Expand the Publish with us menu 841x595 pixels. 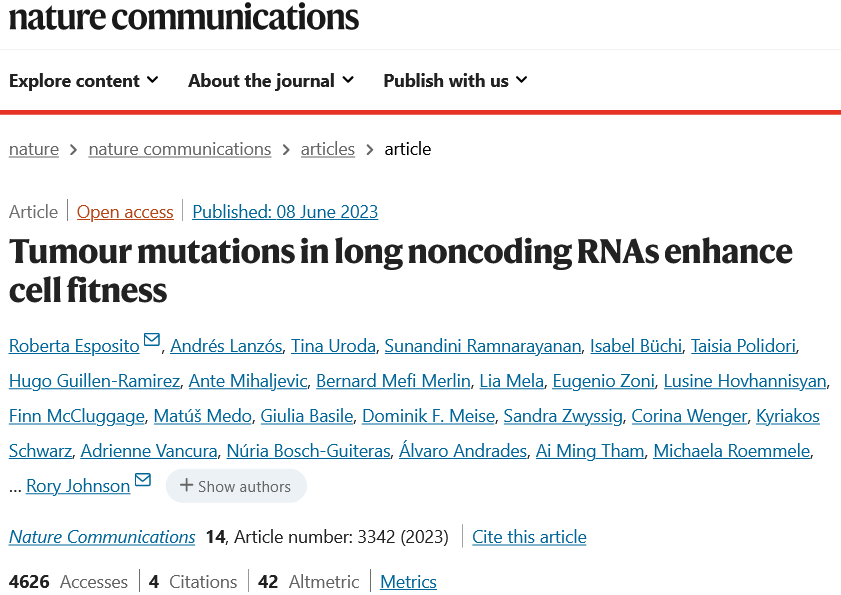coord(455,80)
